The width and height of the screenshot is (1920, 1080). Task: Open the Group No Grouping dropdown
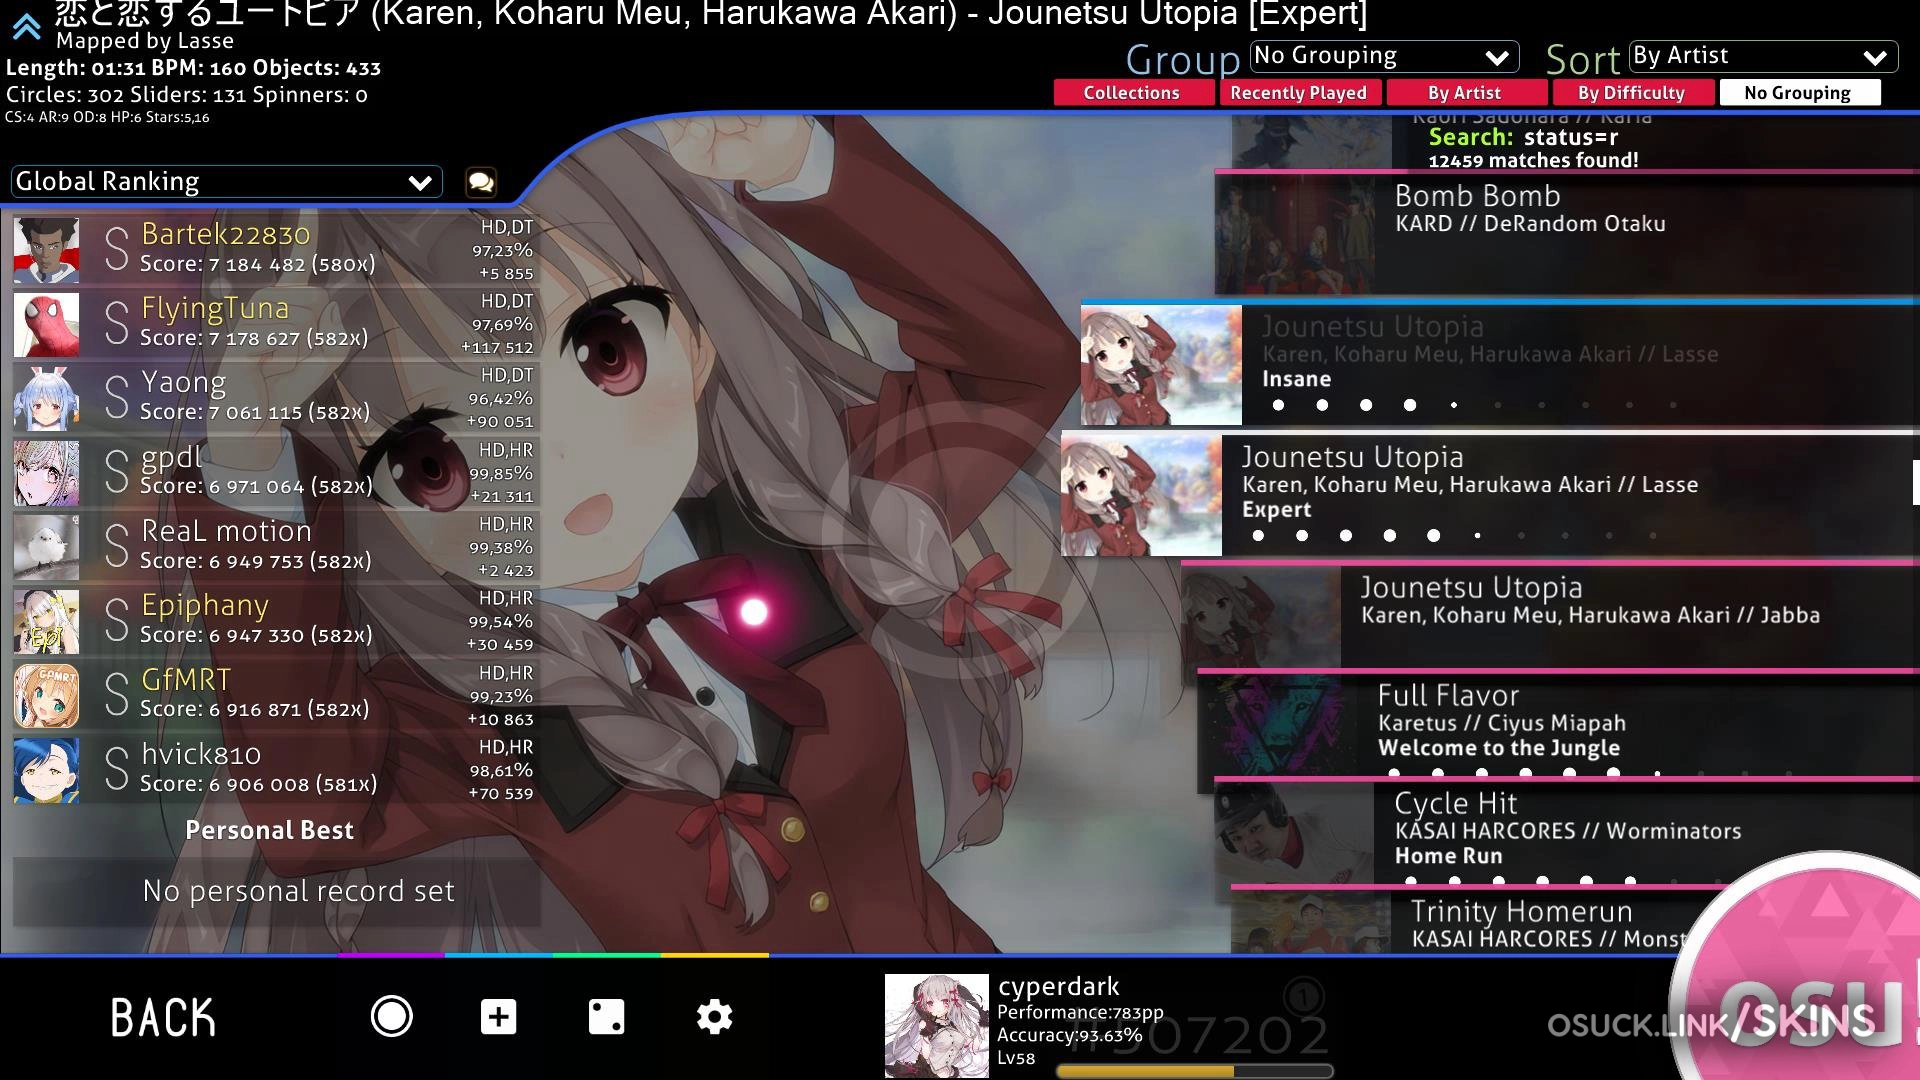(x=1384, y=56)
